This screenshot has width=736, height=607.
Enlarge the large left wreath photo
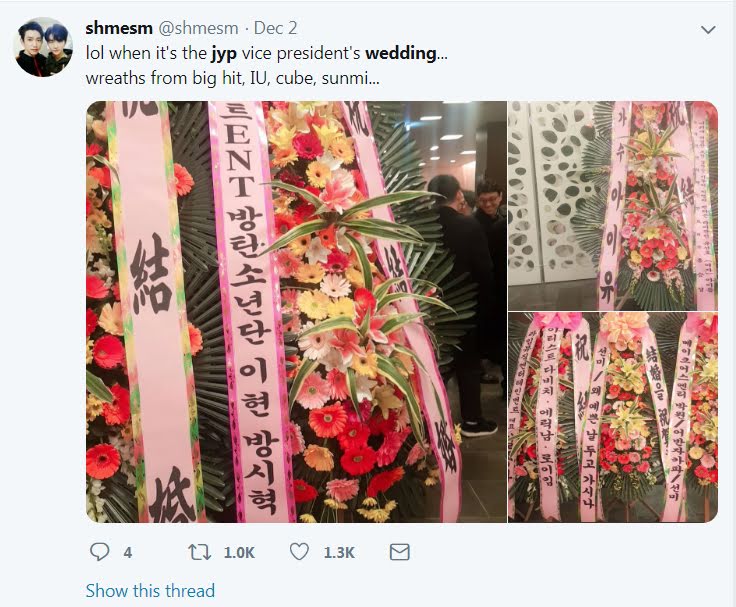(296, 312)
